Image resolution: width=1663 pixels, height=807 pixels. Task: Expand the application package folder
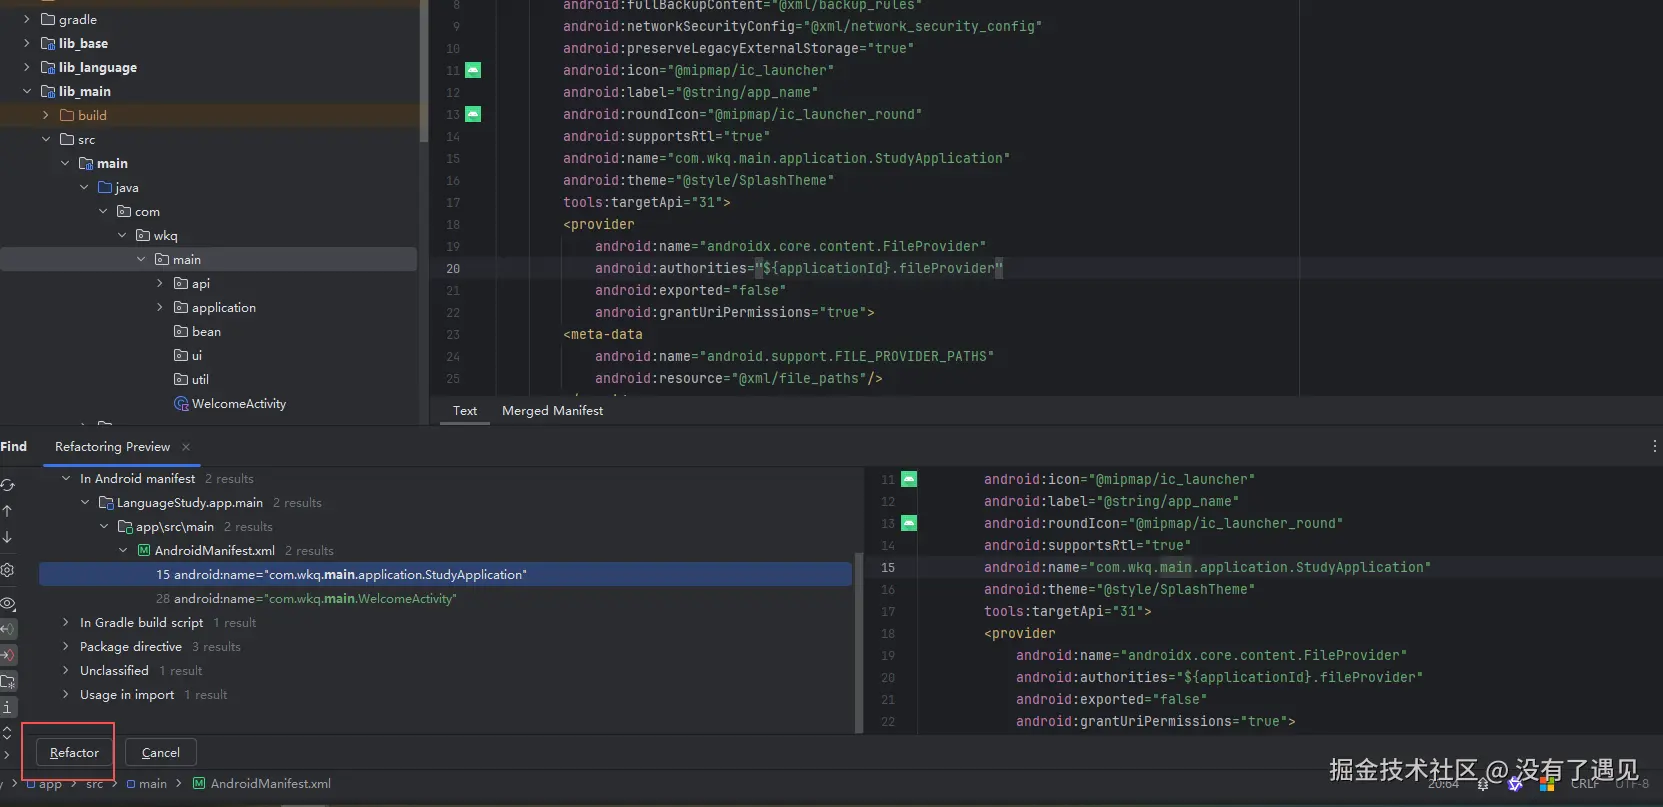point(160,308)
